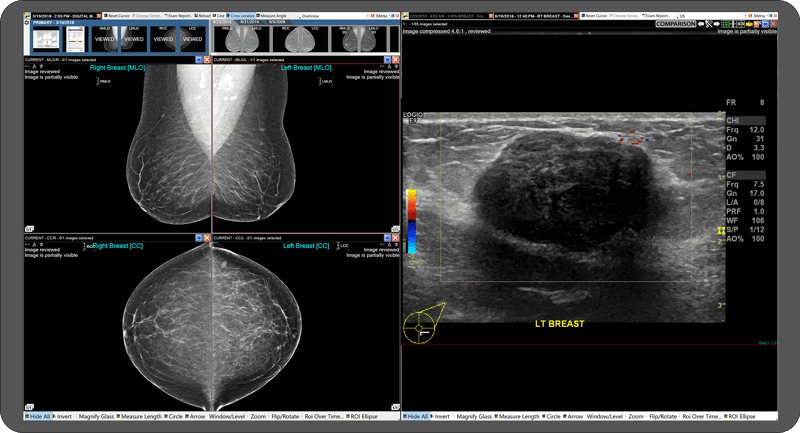Select Flip/Rotate in the right bottom toolbar
The image size is (800, 433).
(x=662, y=417)
